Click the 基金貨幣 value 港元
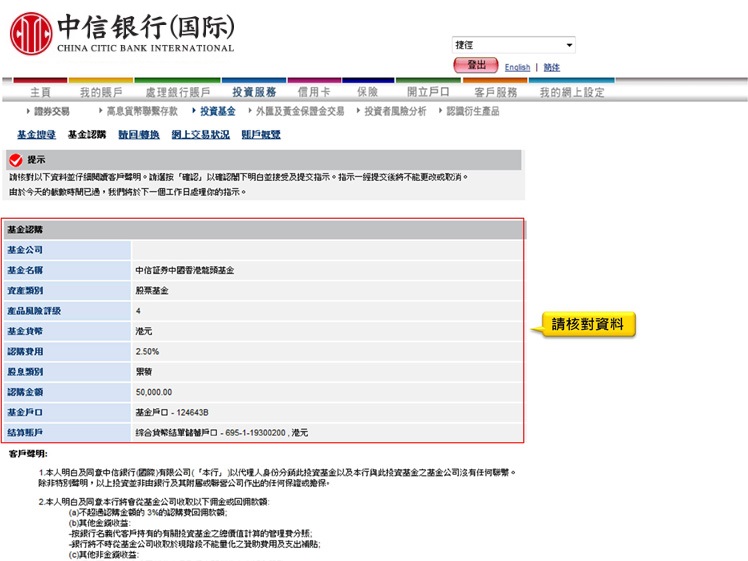 143,331
